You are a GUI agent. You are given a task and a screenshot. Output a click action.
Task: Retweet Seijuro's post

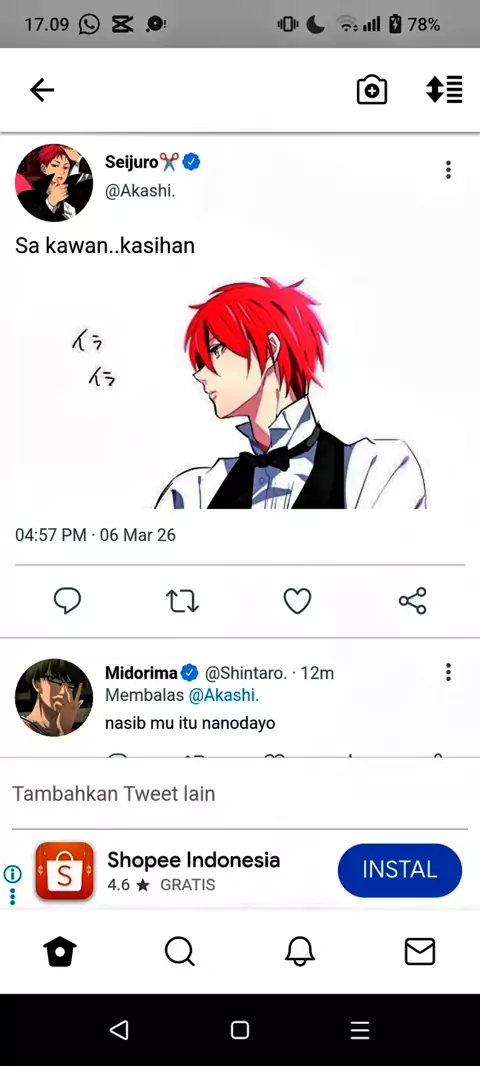182,601
